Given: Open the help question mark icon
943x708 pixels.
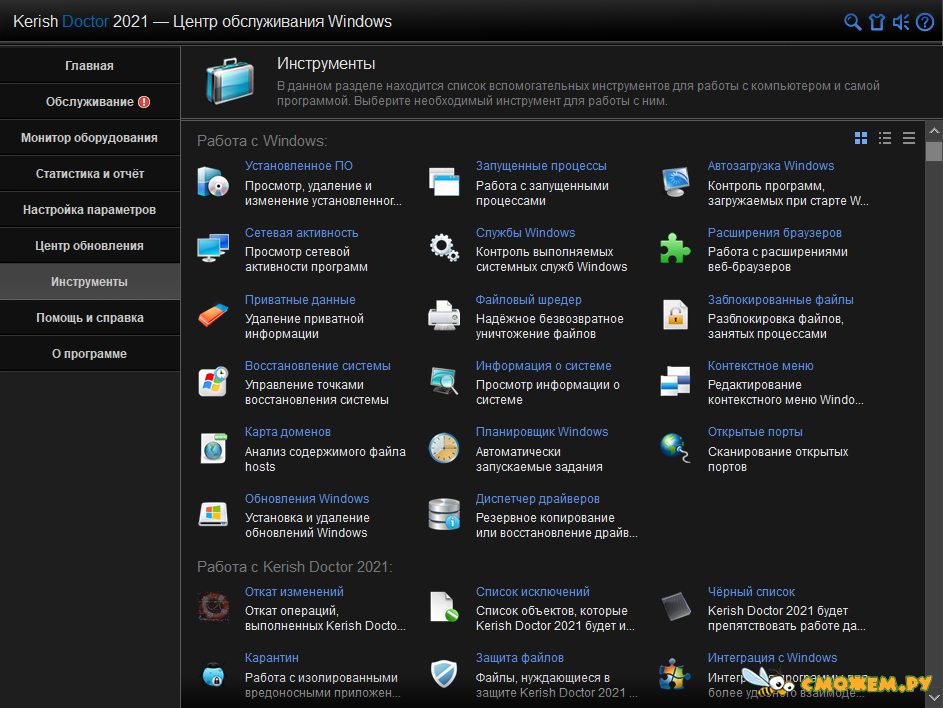Looking at the screenshot, I should (x=925, y=22).
